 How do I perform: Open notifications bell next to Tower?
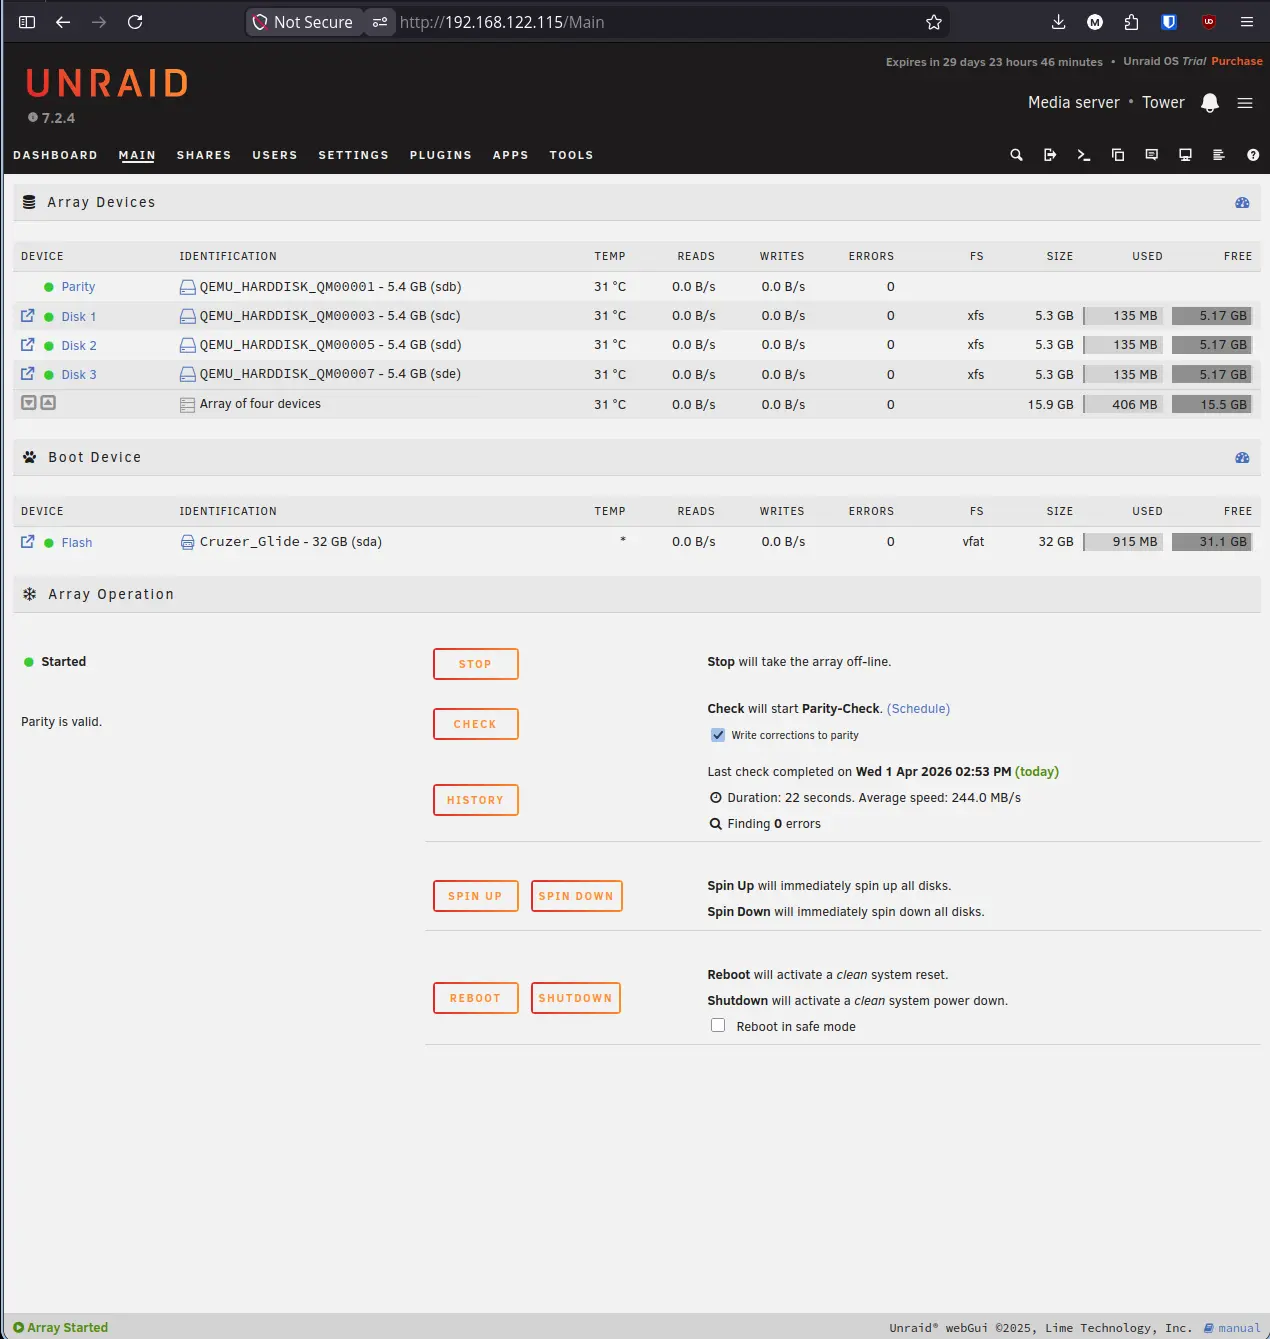point(1210,103)
